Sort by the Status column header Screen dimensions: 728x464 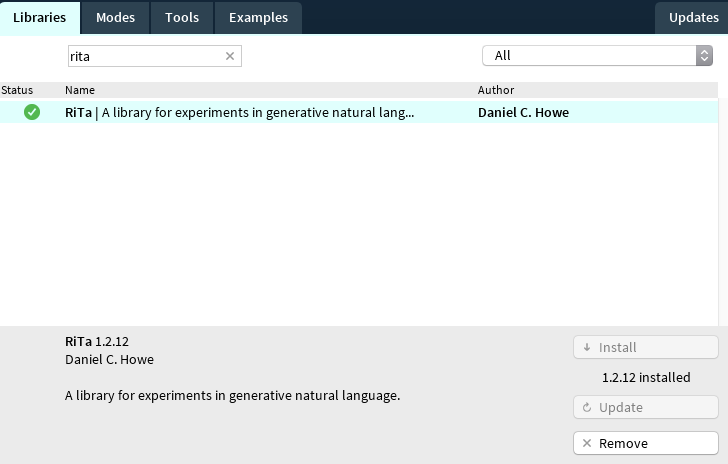point(17,90)
